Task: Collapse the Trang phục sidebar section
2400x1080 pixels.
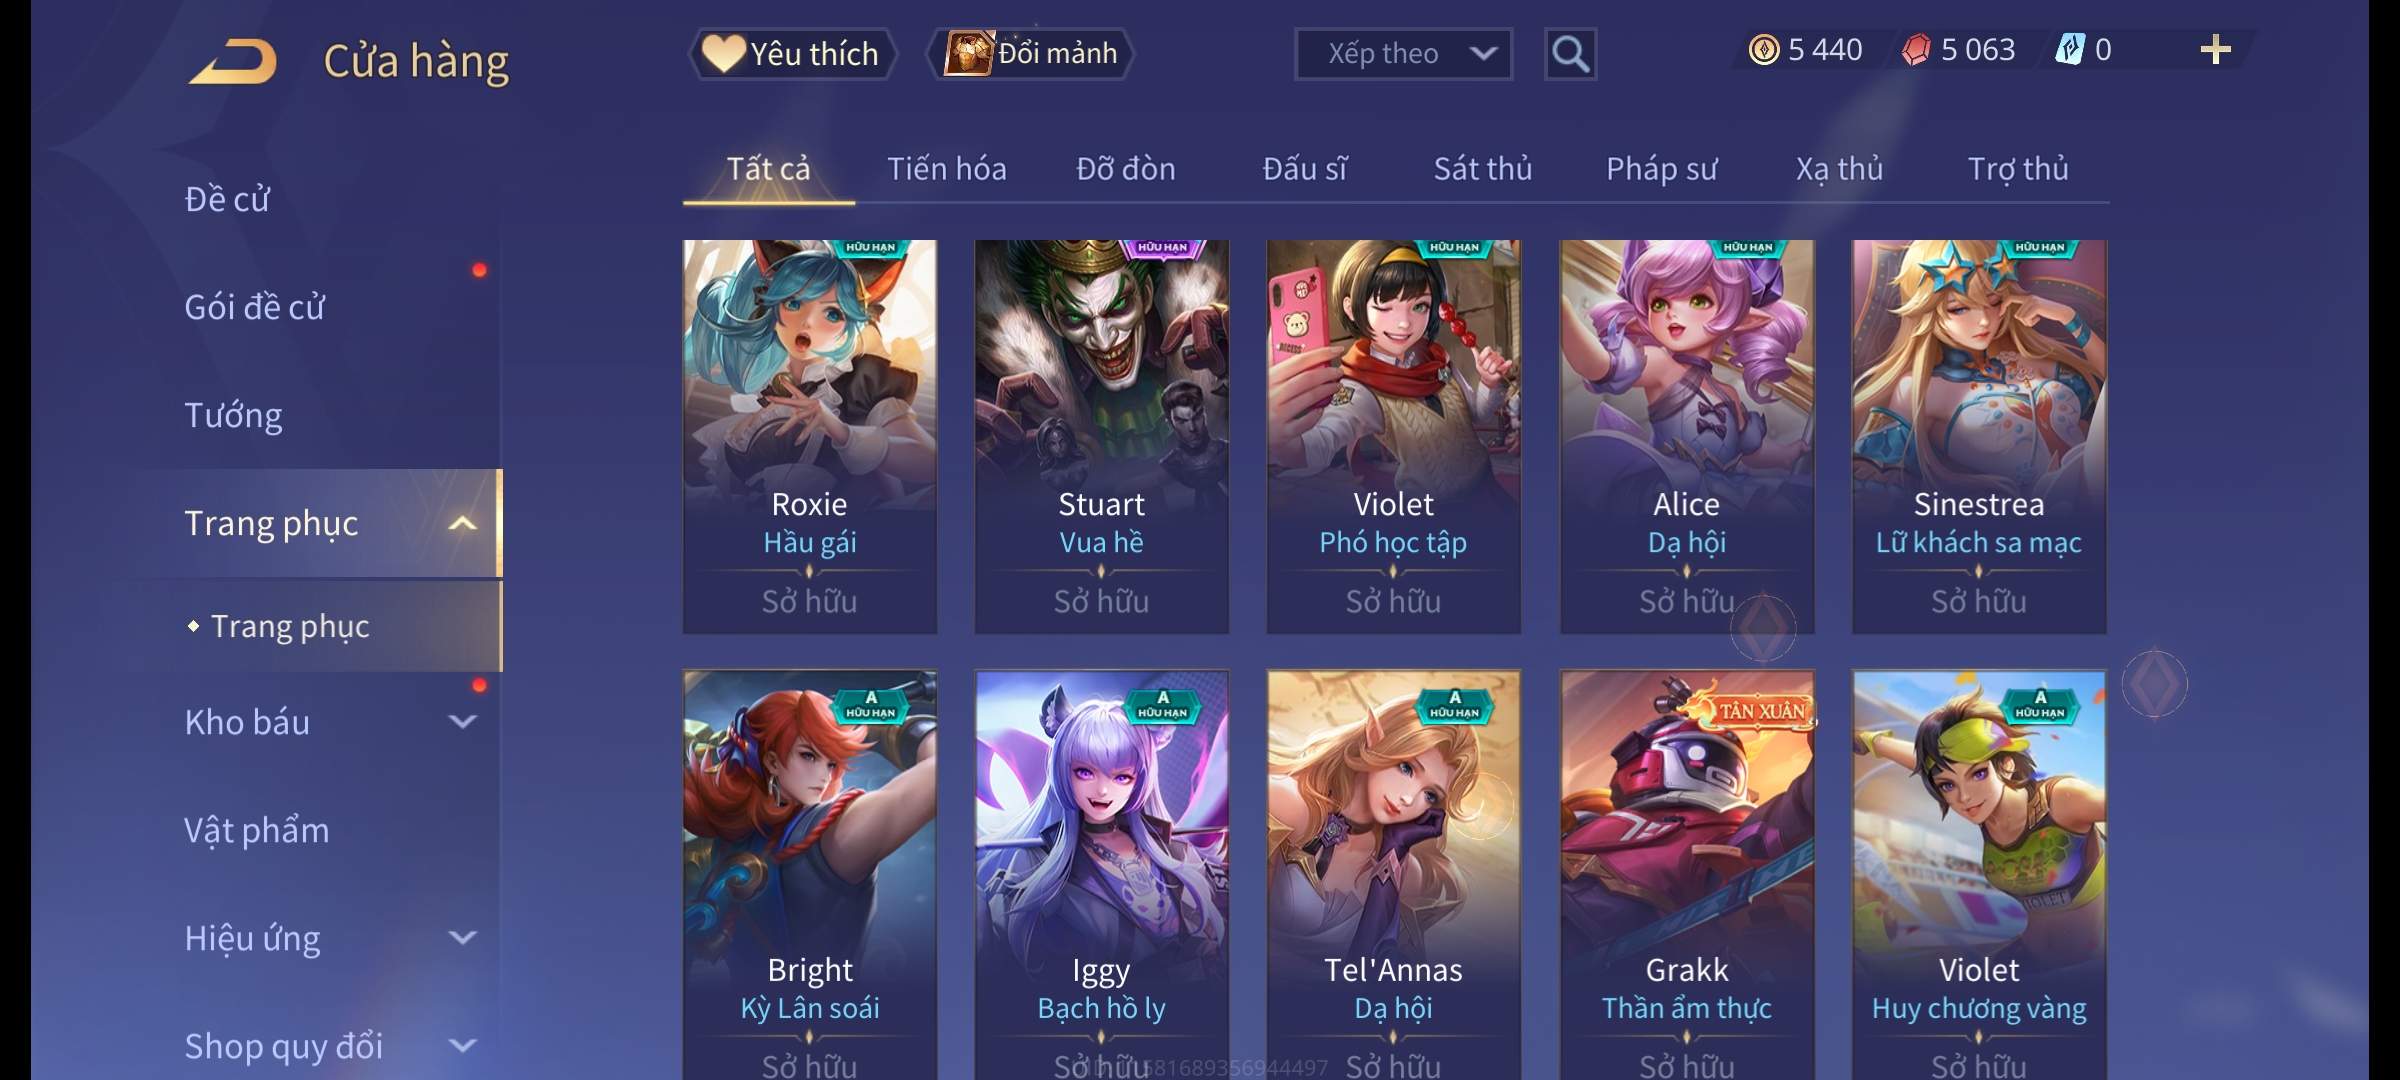Action: pyautogui.click(x=462, y=523)
